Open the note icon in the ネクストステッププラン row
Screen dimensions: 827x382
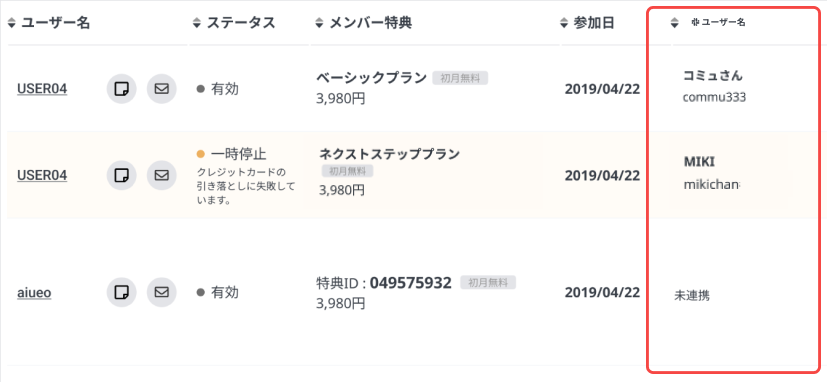point(121,175)
